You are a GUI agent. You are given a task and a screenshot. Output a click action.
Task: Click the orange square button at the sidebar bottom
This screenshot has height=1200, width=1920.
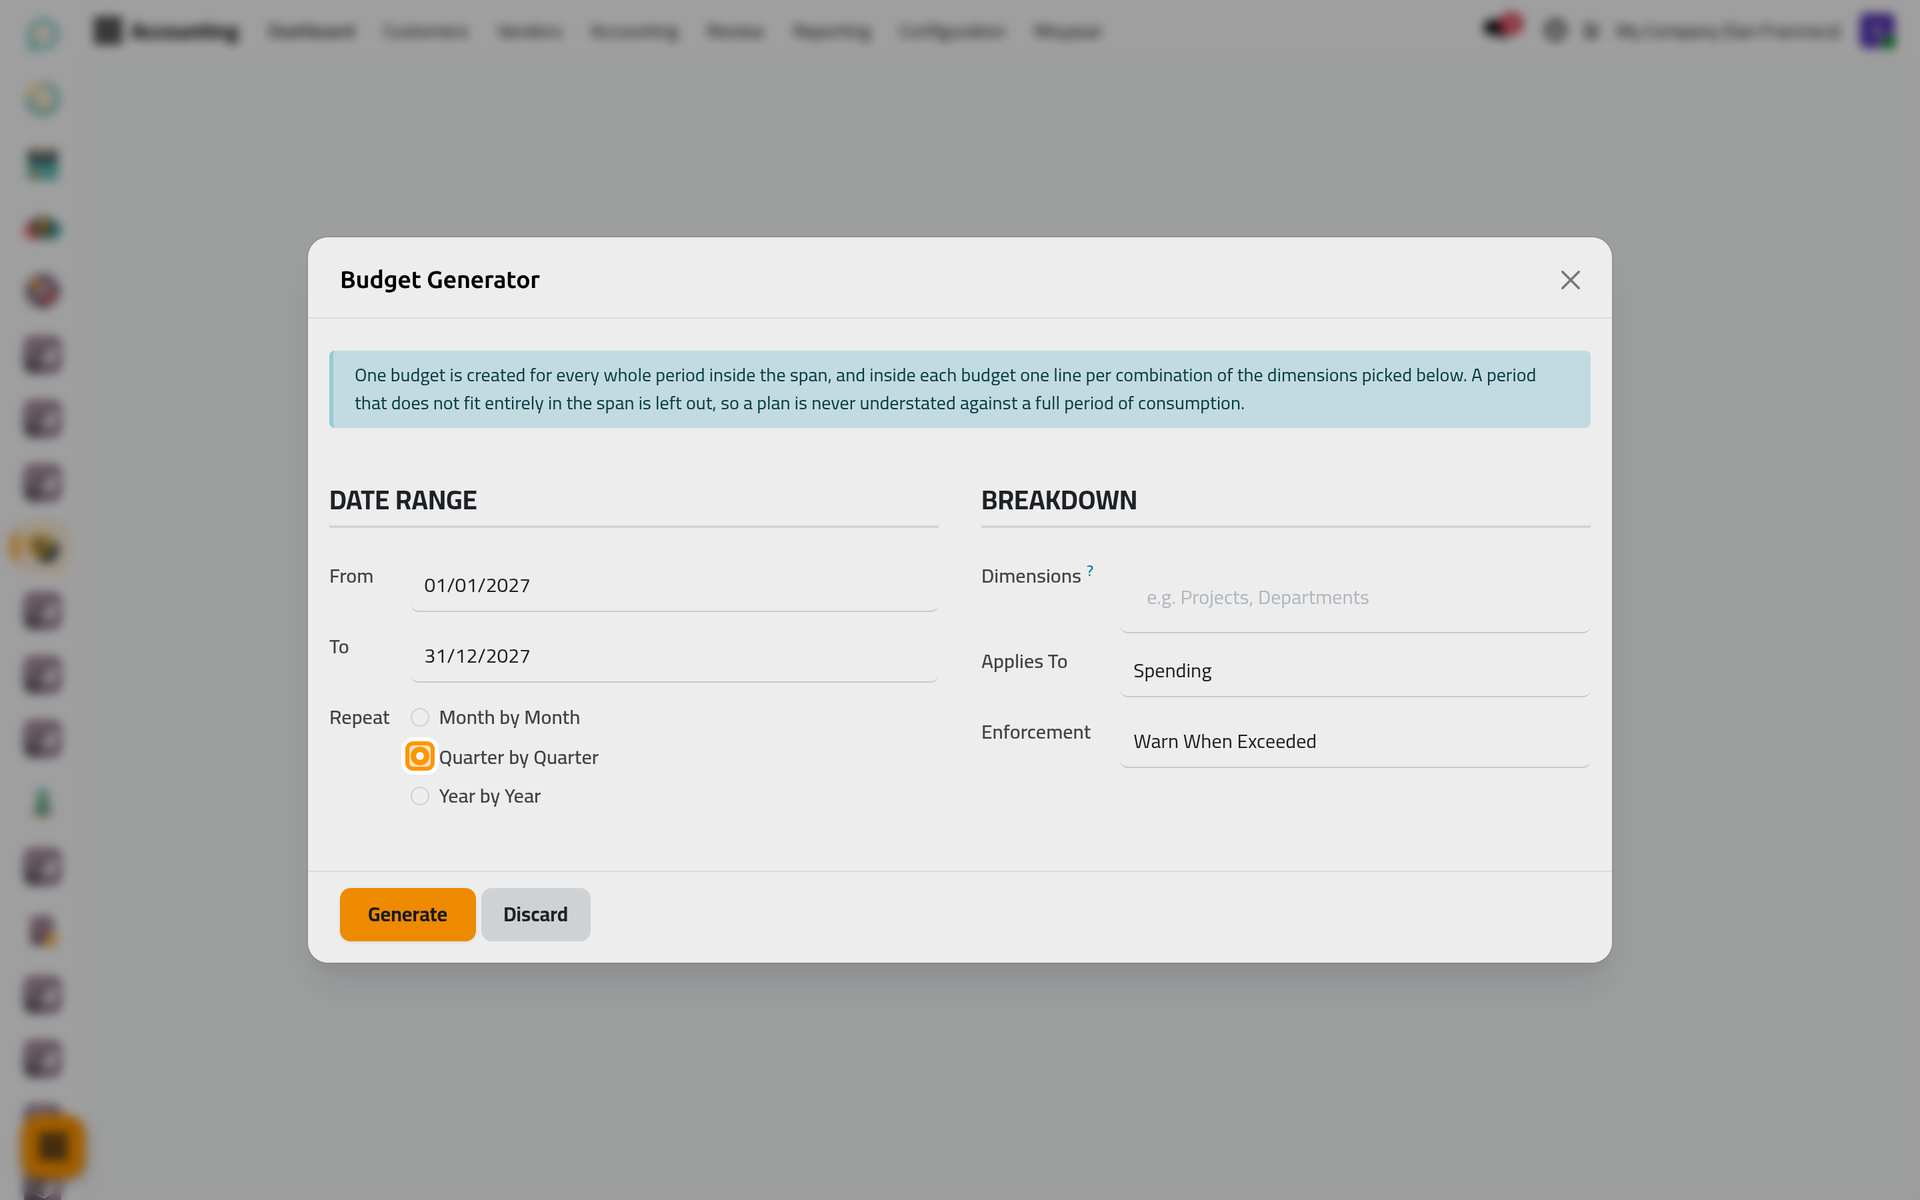[53, 1146]
